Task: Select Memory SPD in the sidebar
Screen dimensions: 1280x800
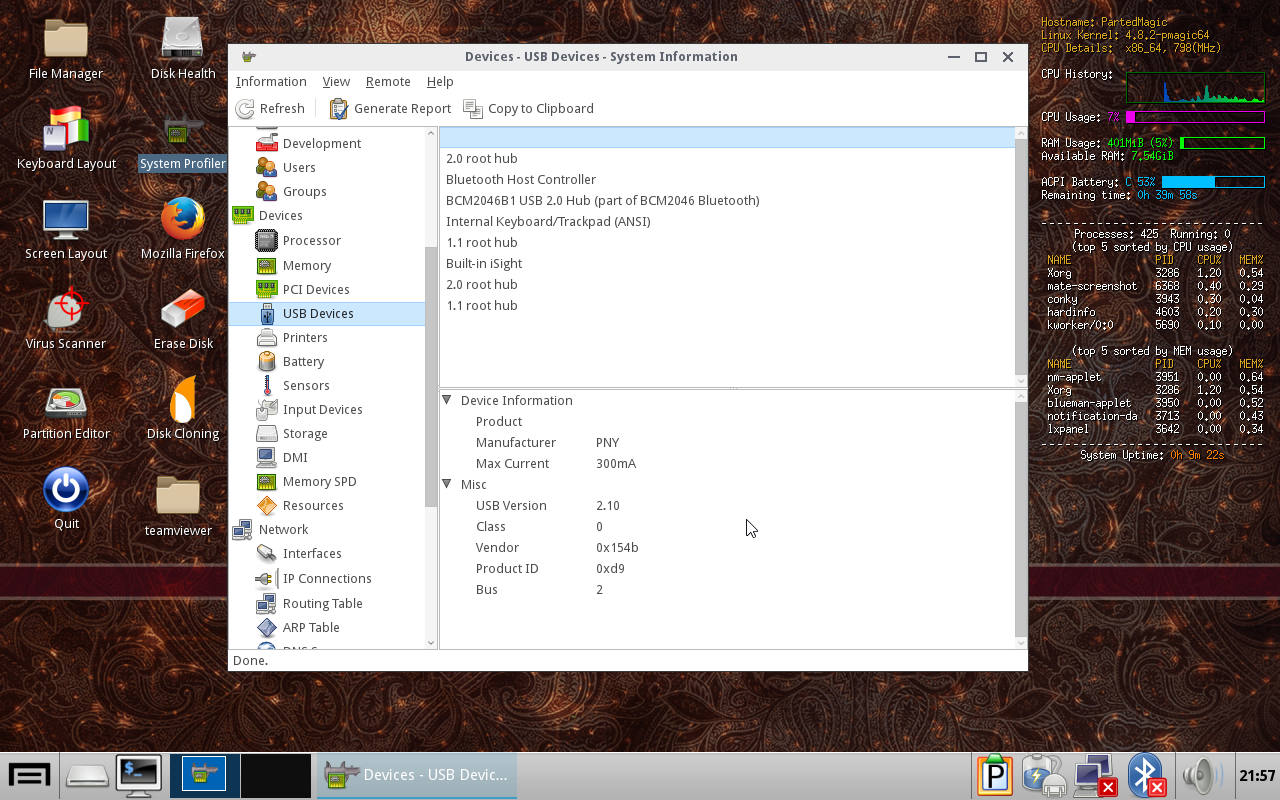Action: 319,481
